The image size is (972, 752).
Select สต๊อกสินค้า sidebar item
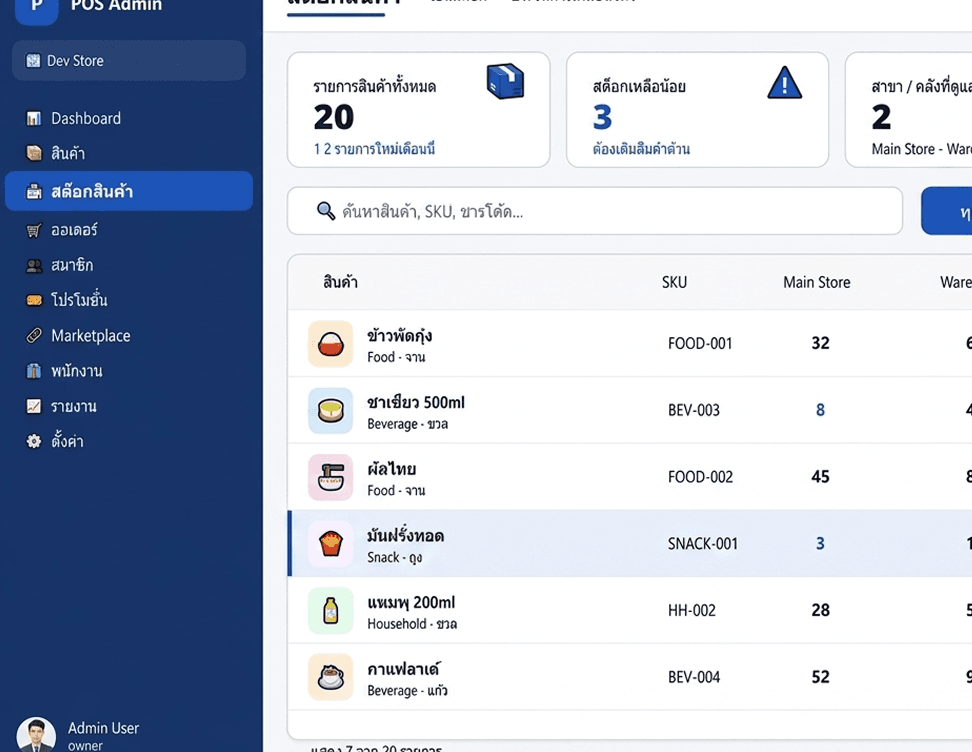[x=129, y=191]
